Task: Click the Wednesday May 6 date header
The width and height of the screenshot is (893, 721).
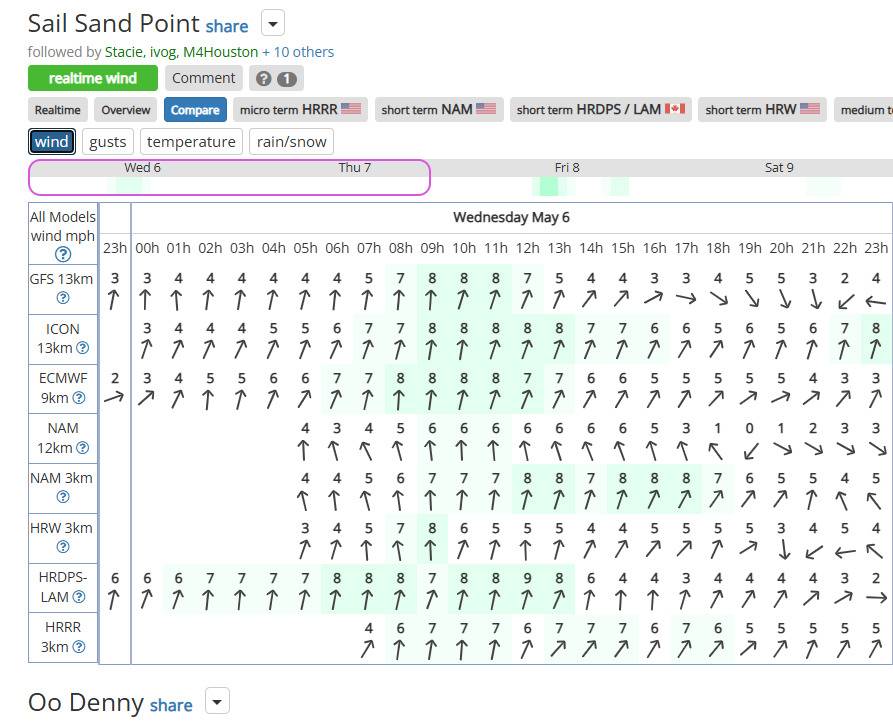Action: click(x=511, y=218)
